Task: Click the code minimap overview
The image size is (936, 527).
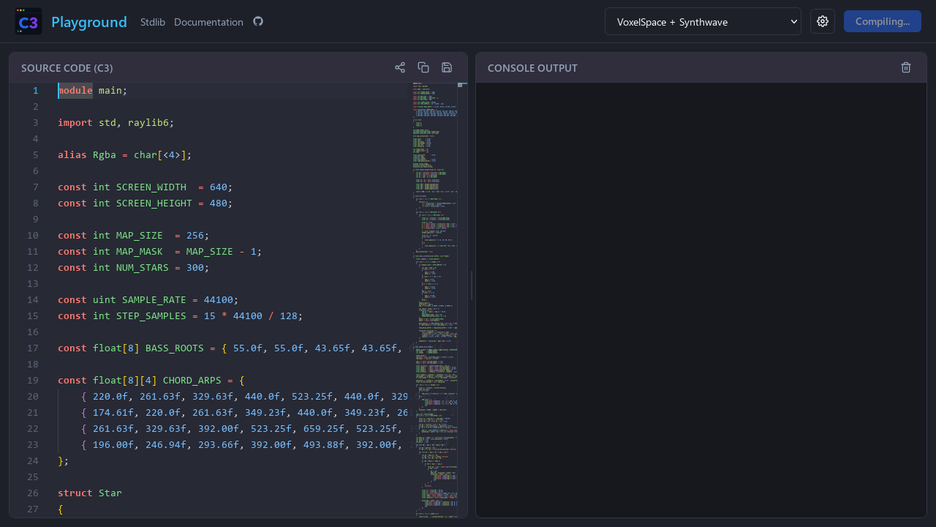Action: point(435,298)
